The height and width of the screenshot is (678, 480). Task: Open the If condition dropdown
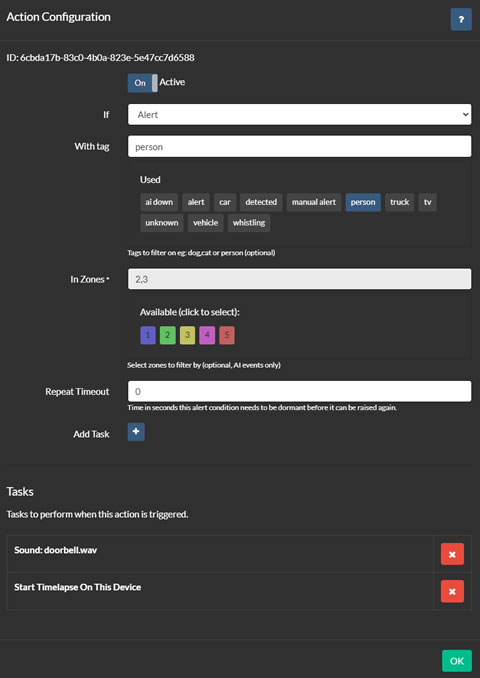[x=299, y=115]
